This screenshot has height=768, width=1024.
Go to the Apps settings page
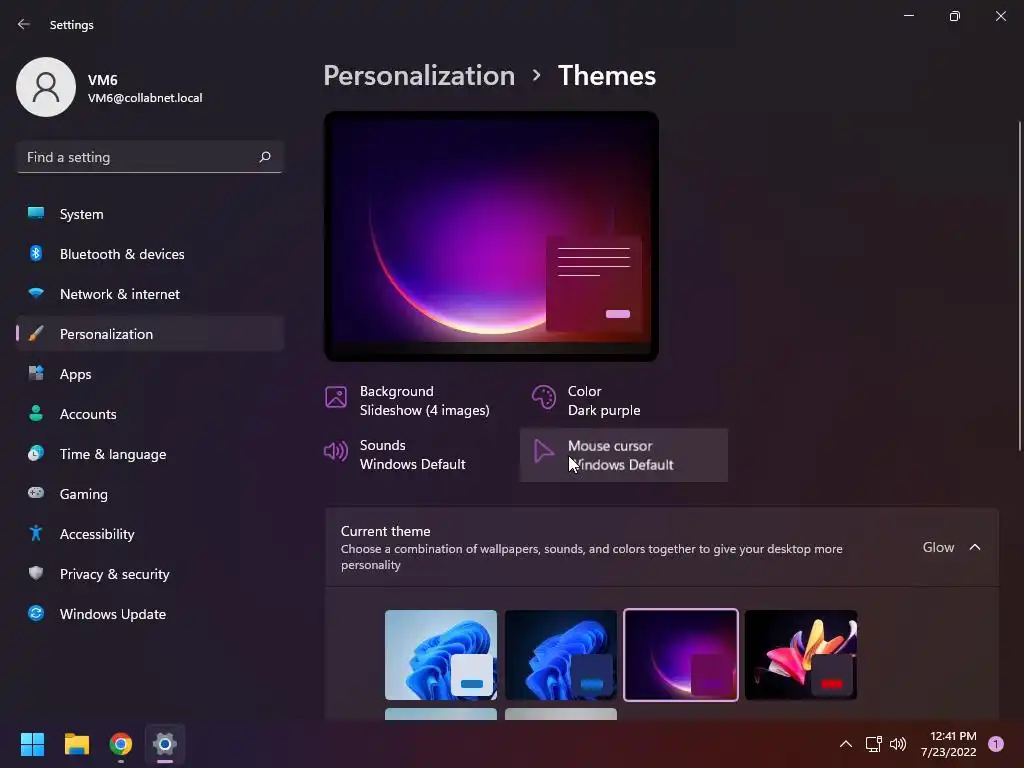click(150, 374)
